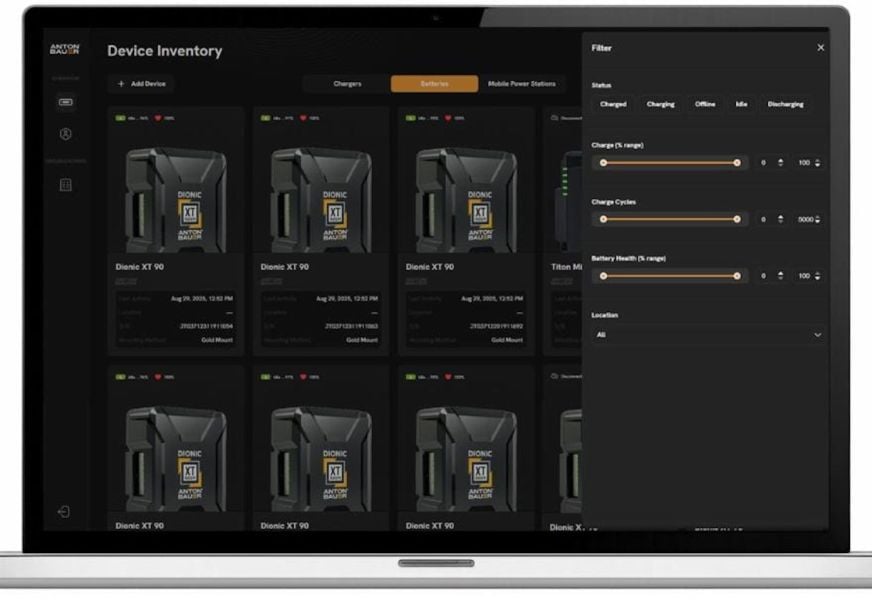Image resolution: width=872 pixels, height=600 pixels.
Task: Click the logout icon in the sidebar
Action: pos(64,512)
